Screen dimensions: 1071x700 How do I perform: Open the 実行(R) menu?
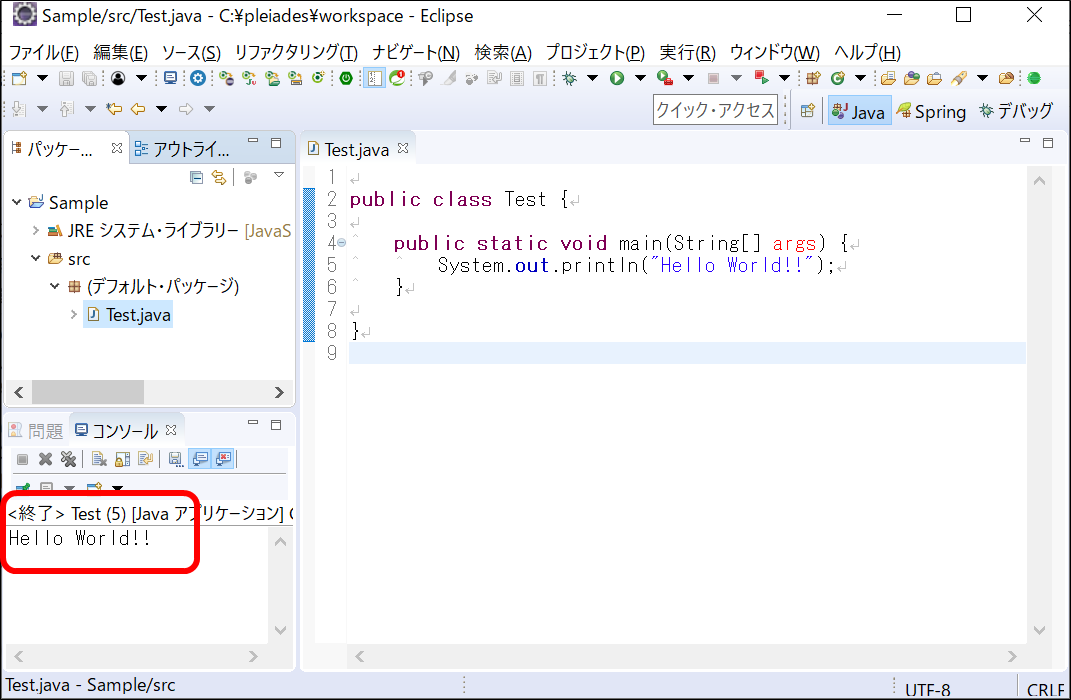coord(687,53)
